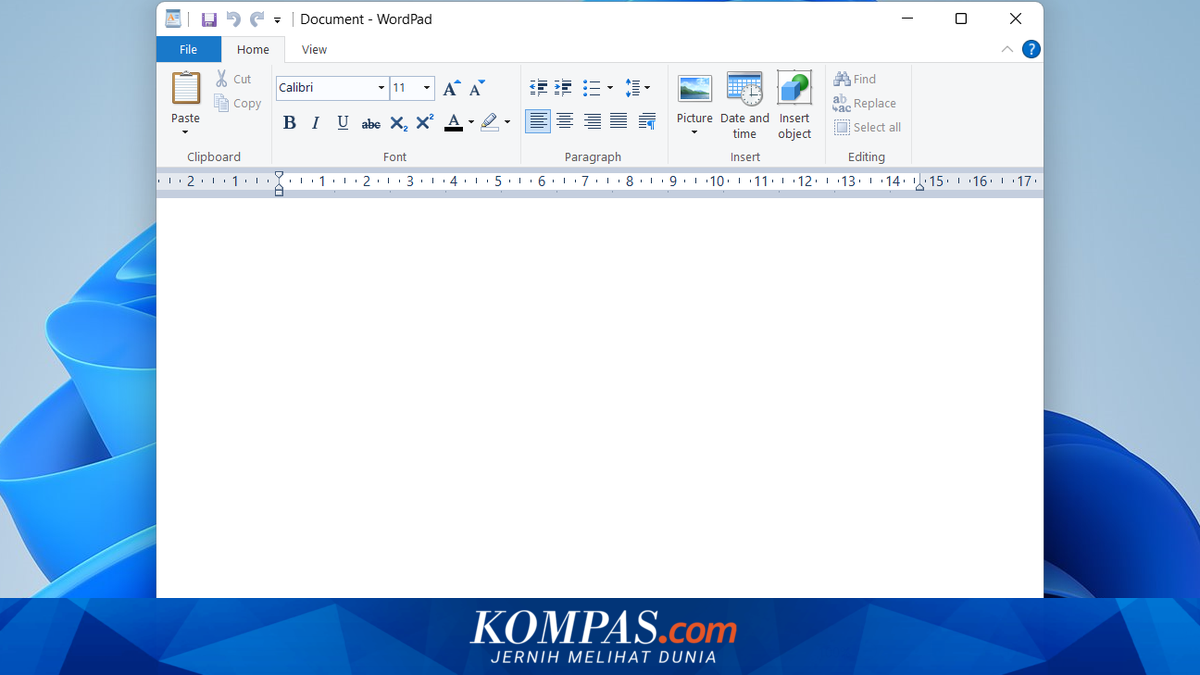Copy selection to clipboard

coord(237,103)
